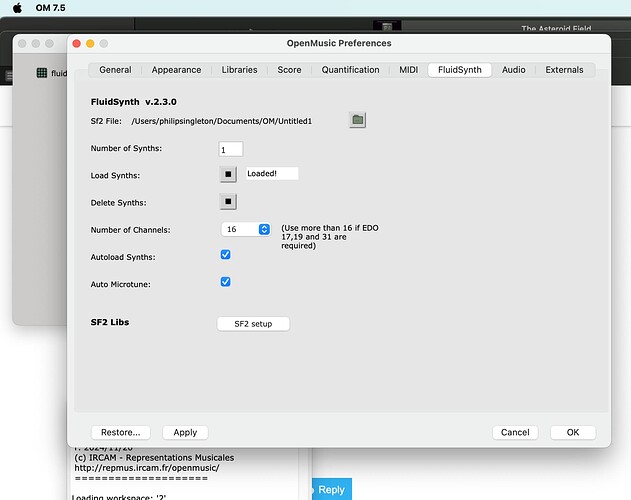Click the fluid patch grid icon in background window
The width and height of the screenshot is (631, 500).
tap(42, 73)
